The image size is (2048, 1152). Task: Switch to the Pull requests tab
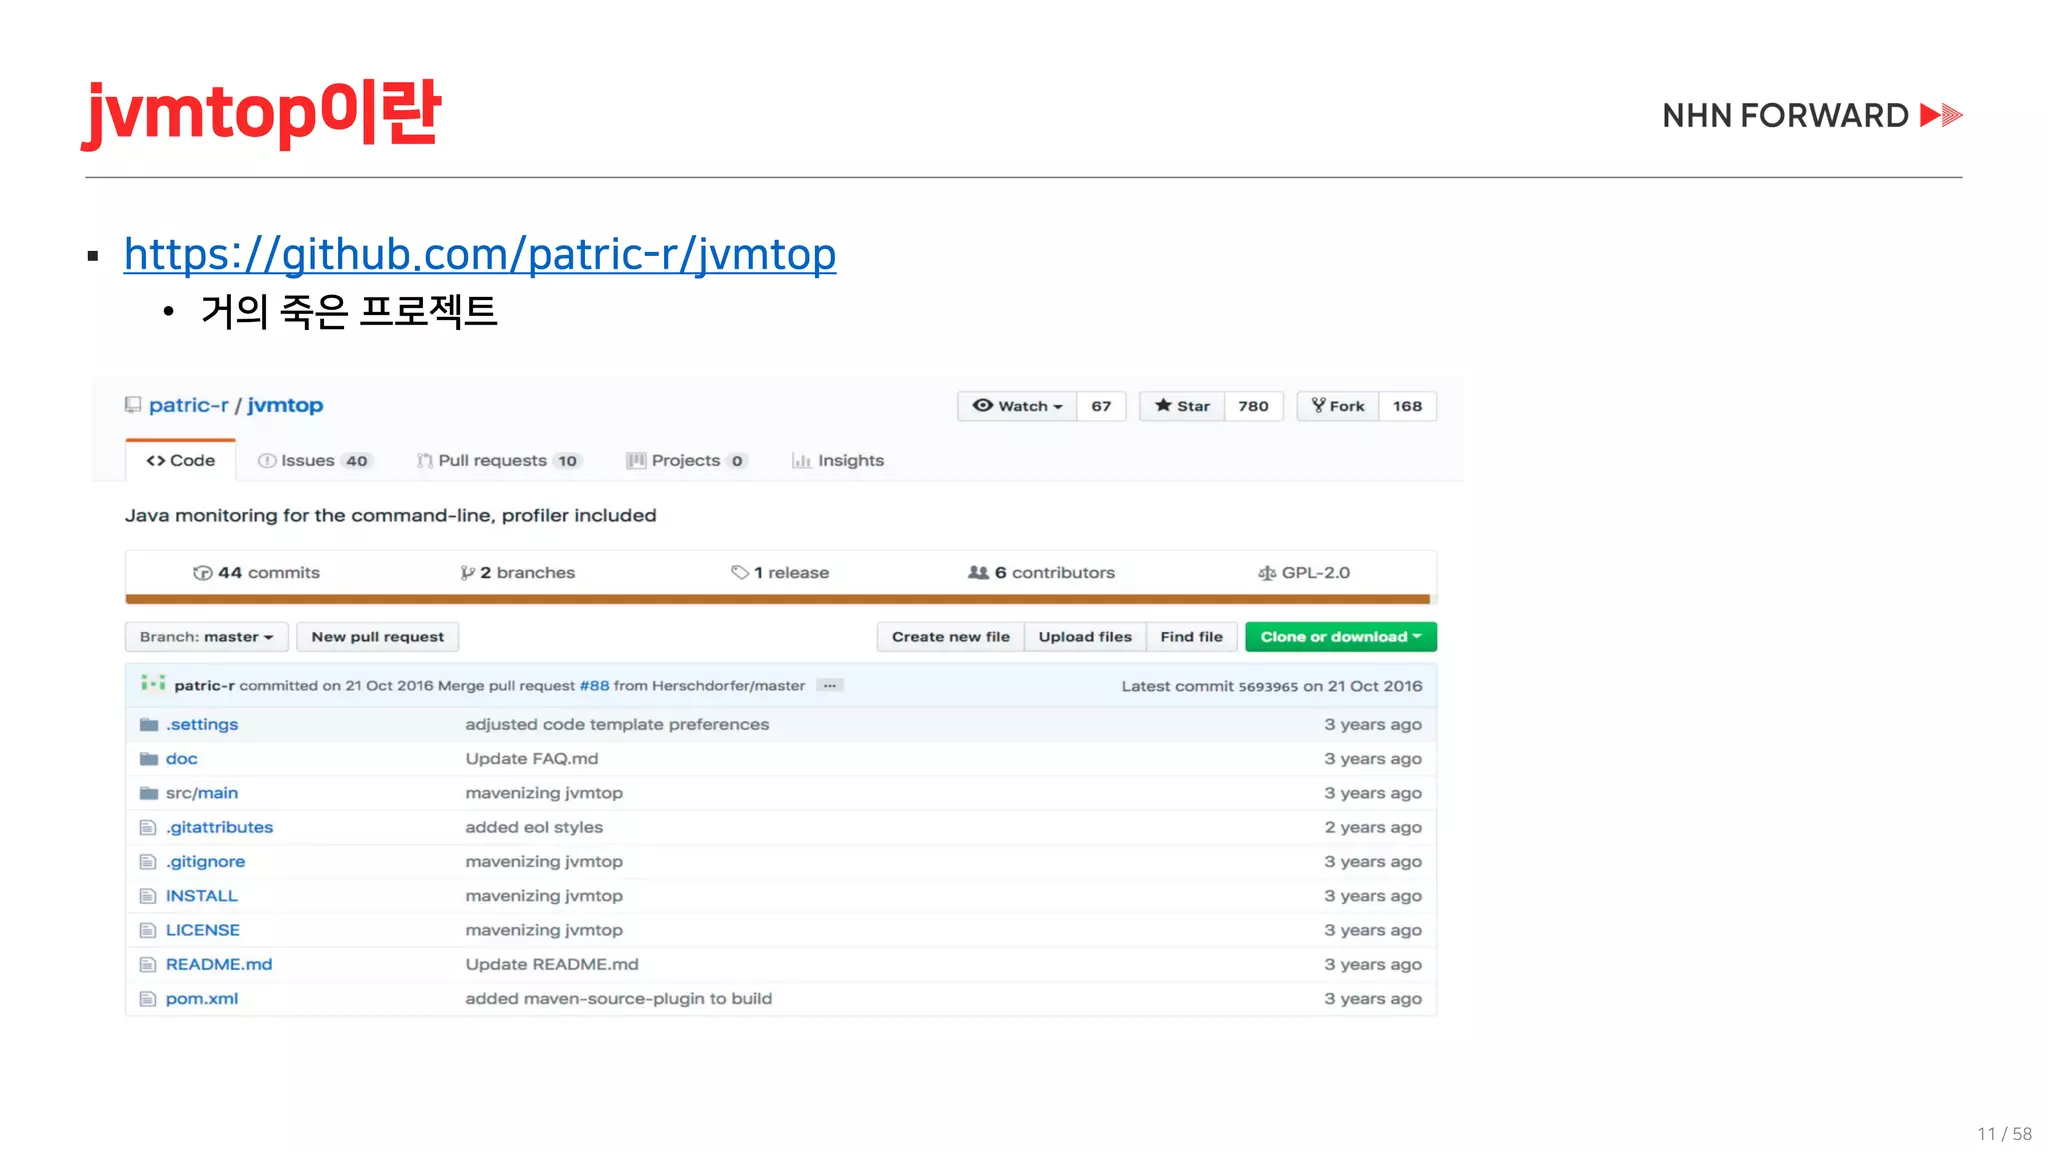[x=498, y=460]
